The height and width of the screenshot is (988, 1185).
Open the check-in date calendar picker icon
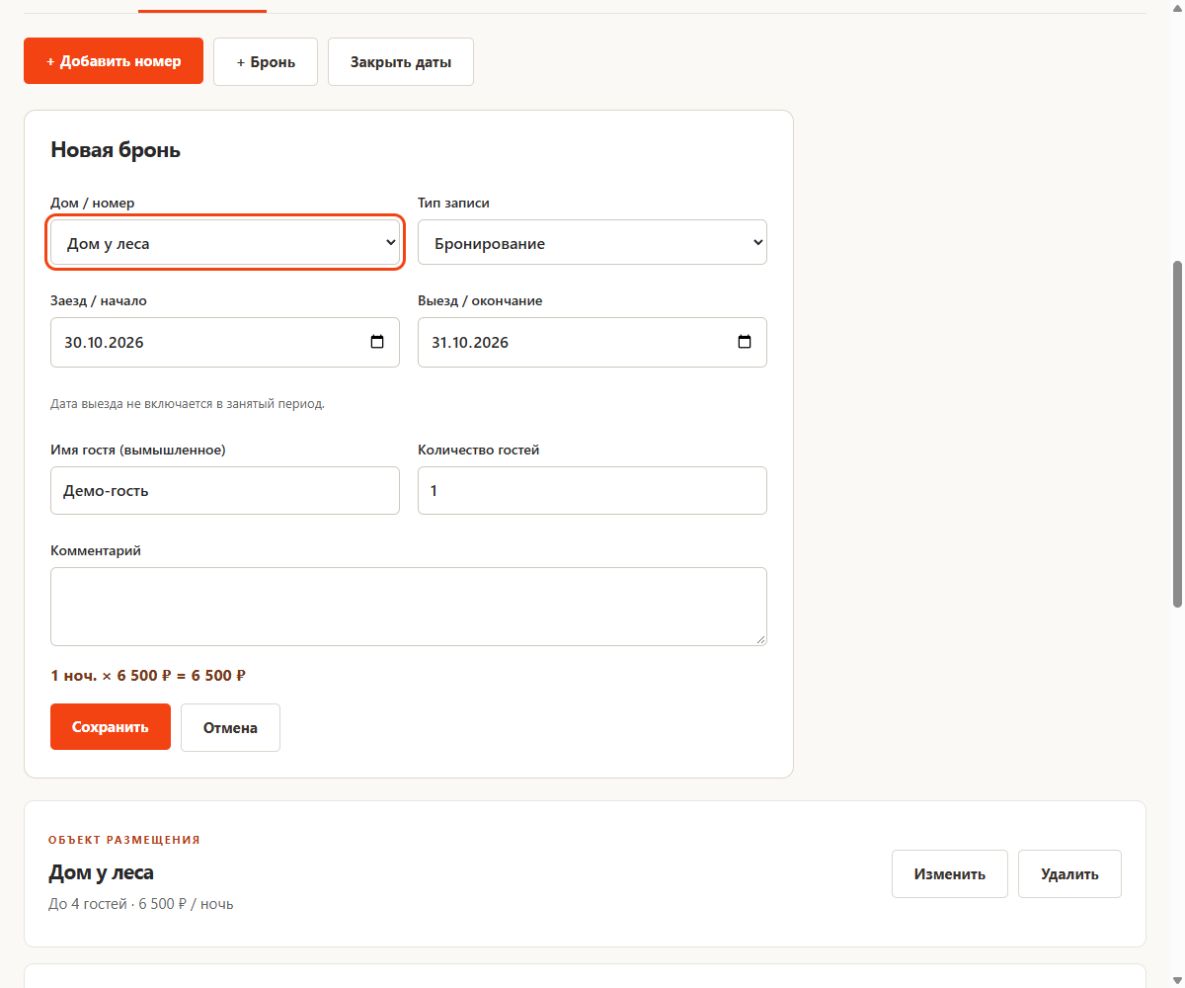[377, 342]
